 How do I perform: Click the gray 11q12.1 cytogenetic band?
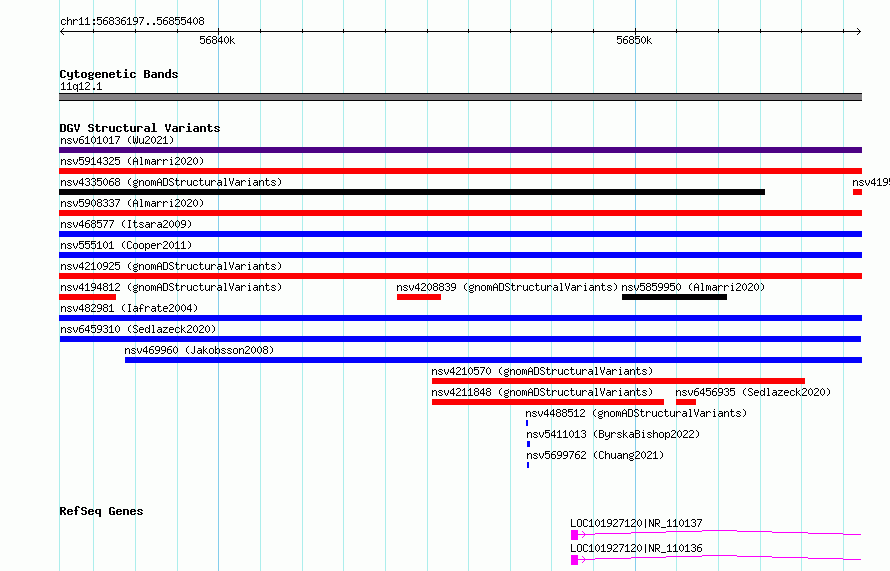click(460, 97)
